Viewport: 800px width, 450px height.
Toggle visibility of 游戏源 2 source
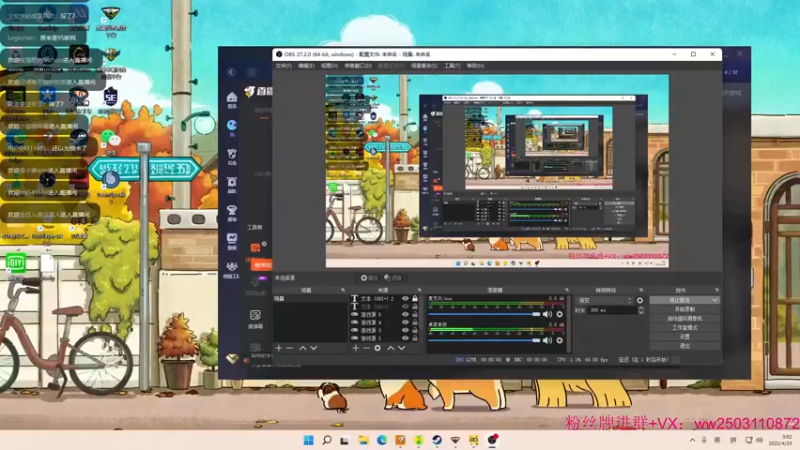click(x=405, y=338)
